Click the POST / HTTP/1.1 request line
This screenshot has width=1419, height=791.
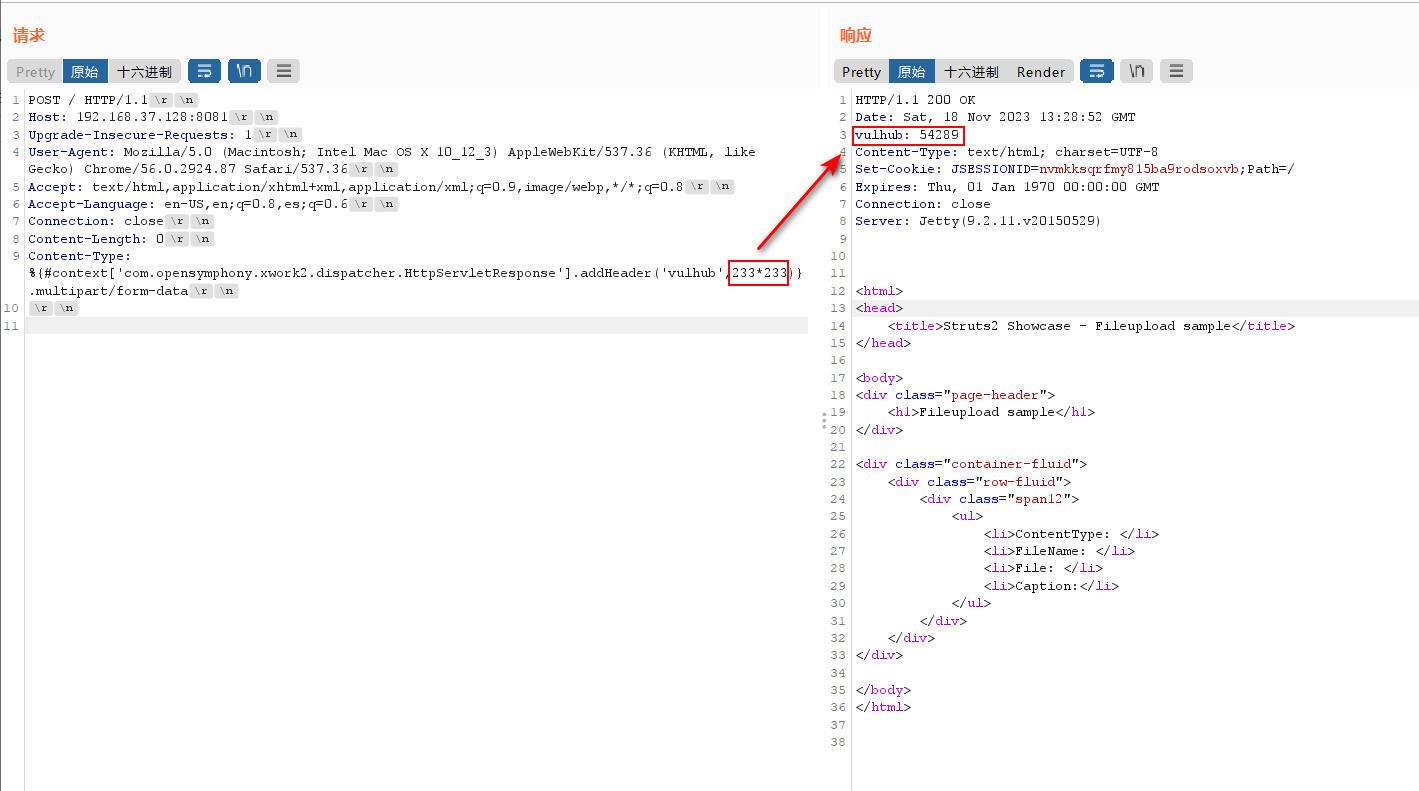click(88, 100)
